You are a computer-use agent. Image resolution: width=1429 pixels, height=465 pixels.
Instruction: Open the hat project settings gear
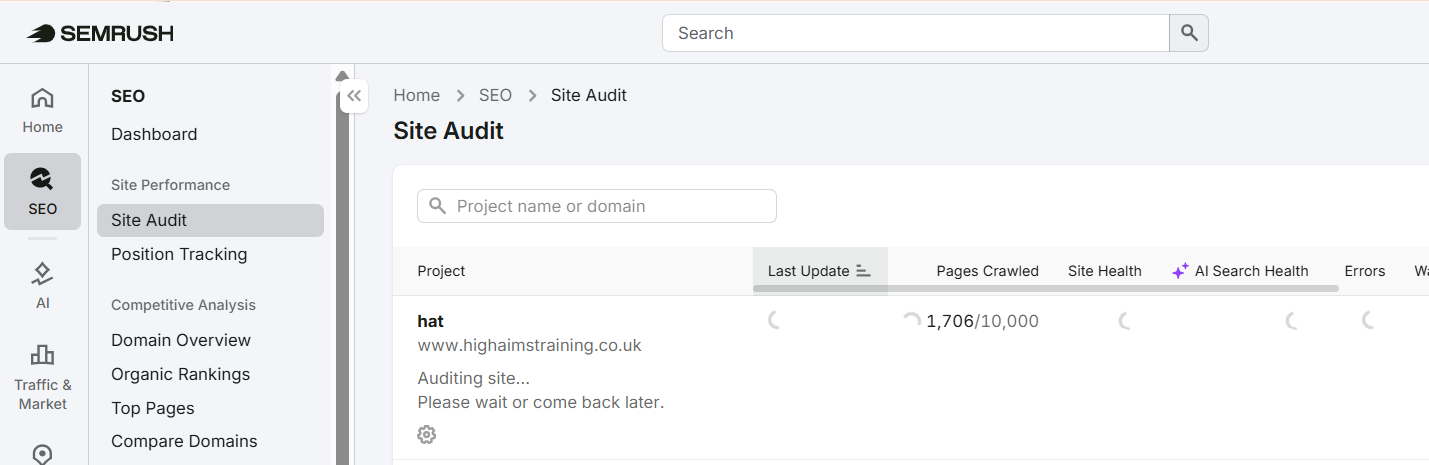427,434
